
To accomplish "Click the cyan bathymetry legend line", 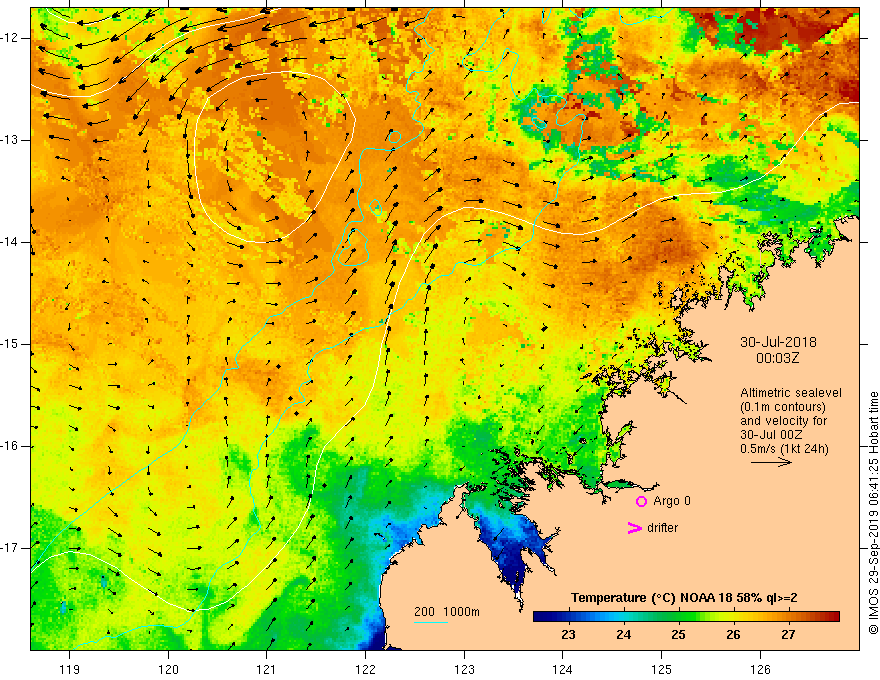I will point(431,623).
